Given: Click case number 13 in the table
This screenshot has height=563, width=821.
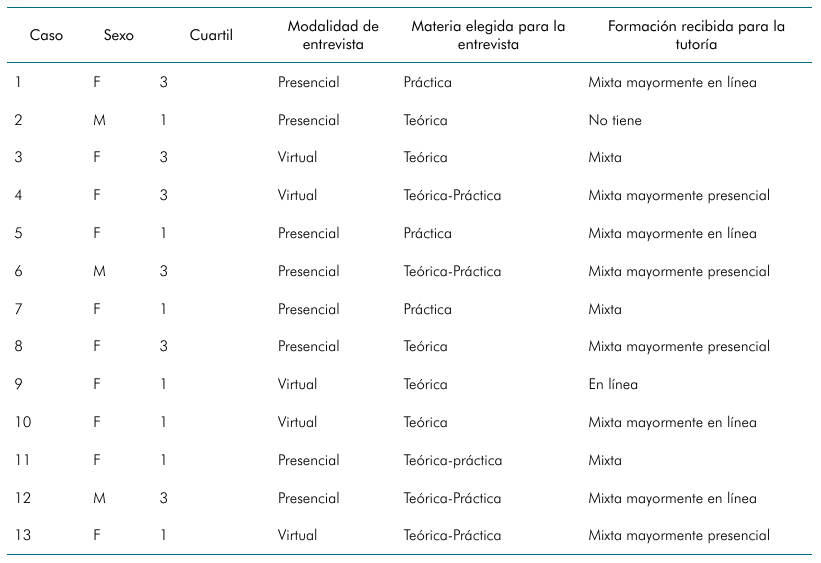Looking at the screenshot, I should (x=23, y=535).
